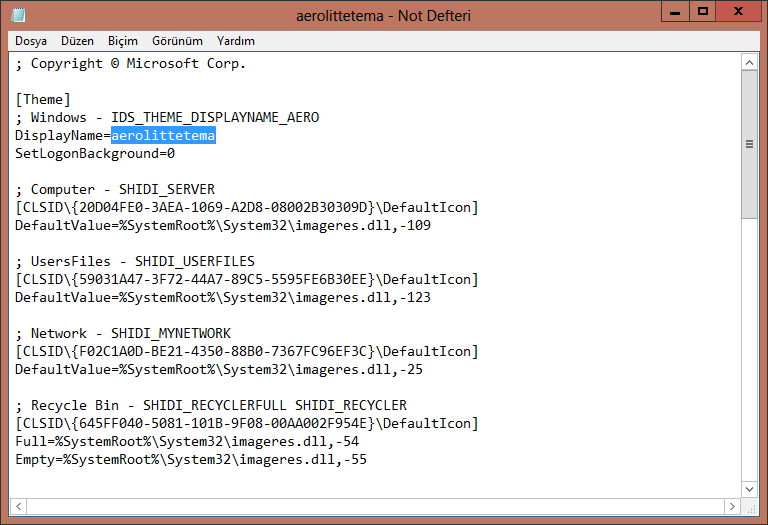Open the Biçim menu
The height and width of the screenshot is (525, 768).
(x=123, y=41)
